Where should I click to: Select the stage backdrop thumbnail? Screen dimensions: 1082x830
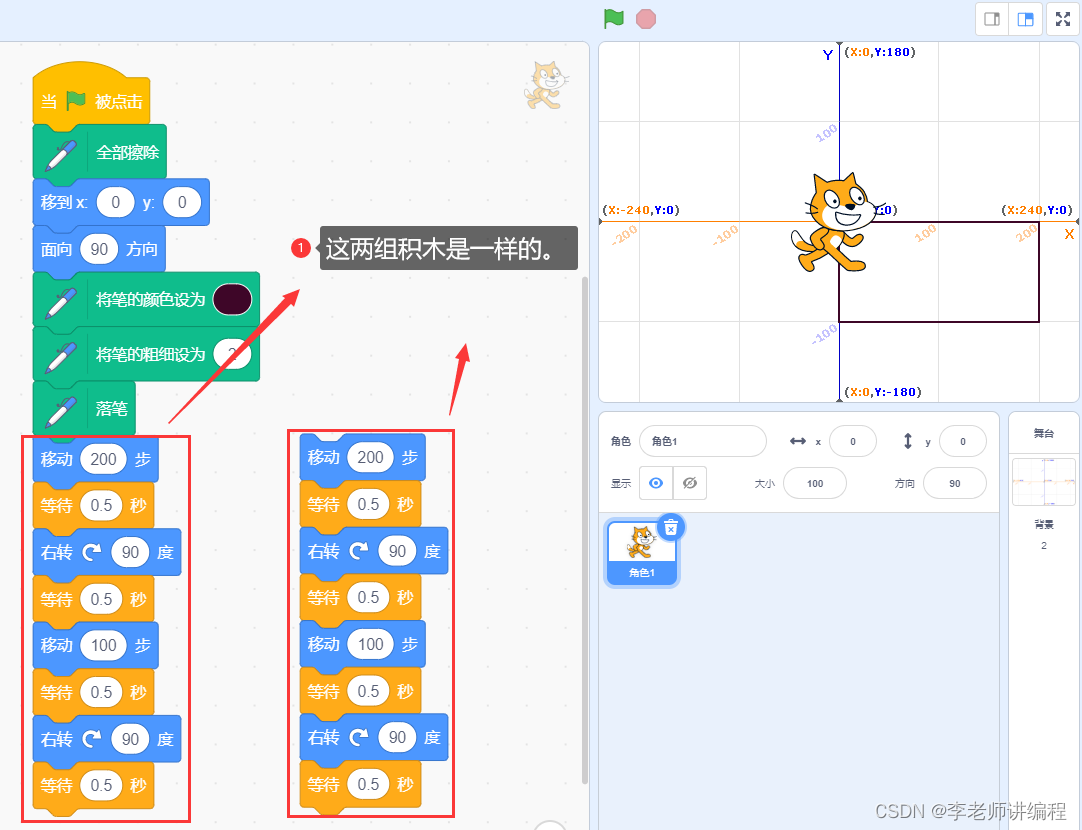pos(1044,482)
